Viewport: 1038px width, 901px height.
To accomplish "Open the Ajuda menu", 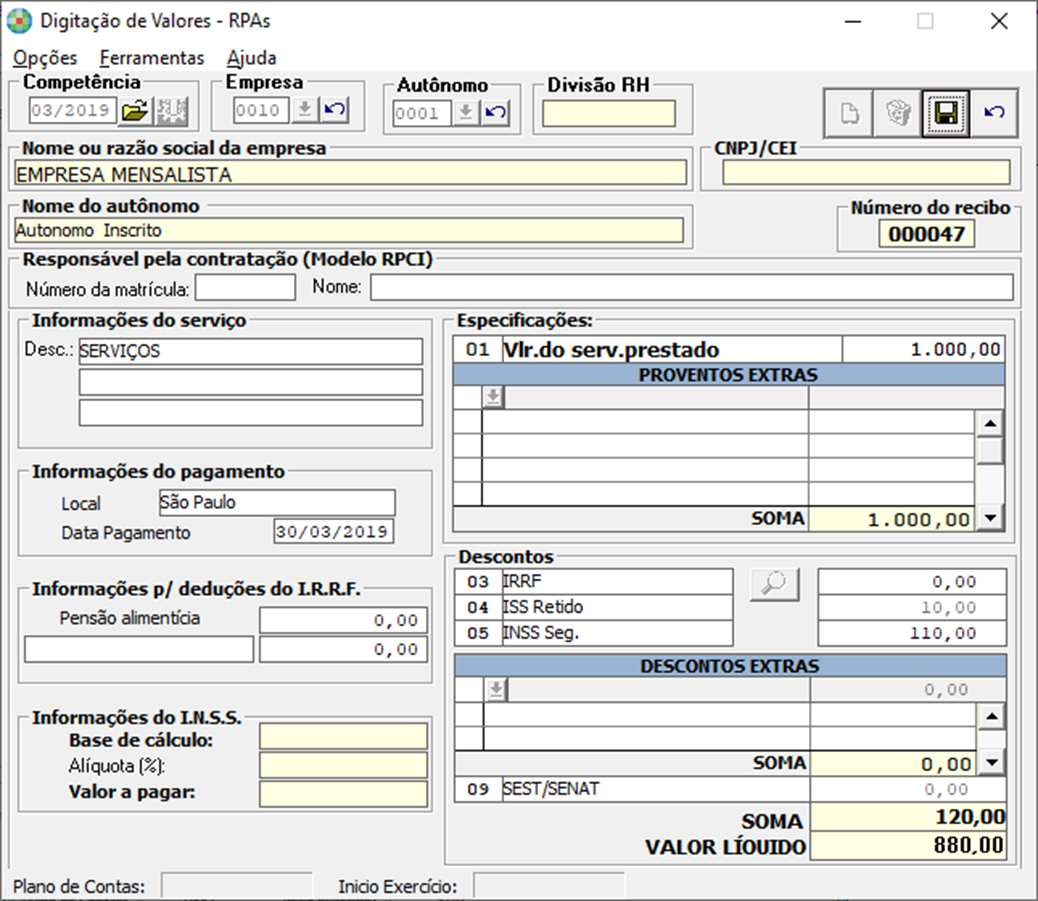I will pos(252,58).
